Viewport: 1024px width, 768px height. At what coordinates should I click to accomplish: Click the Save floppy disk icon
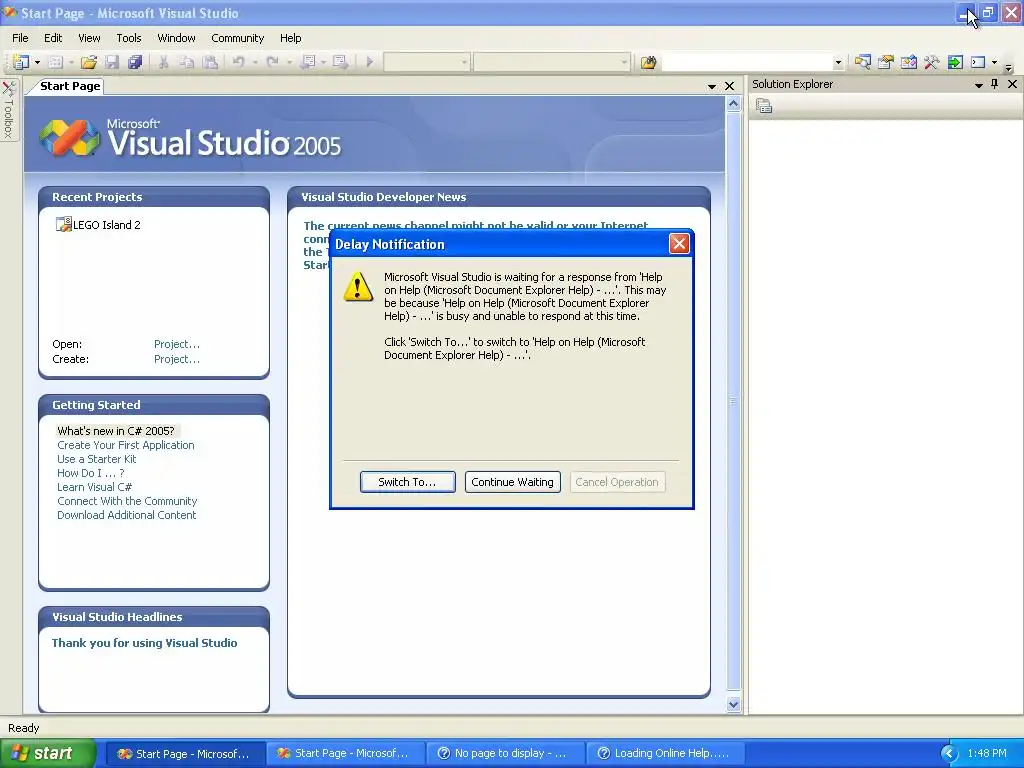(112, 62)
